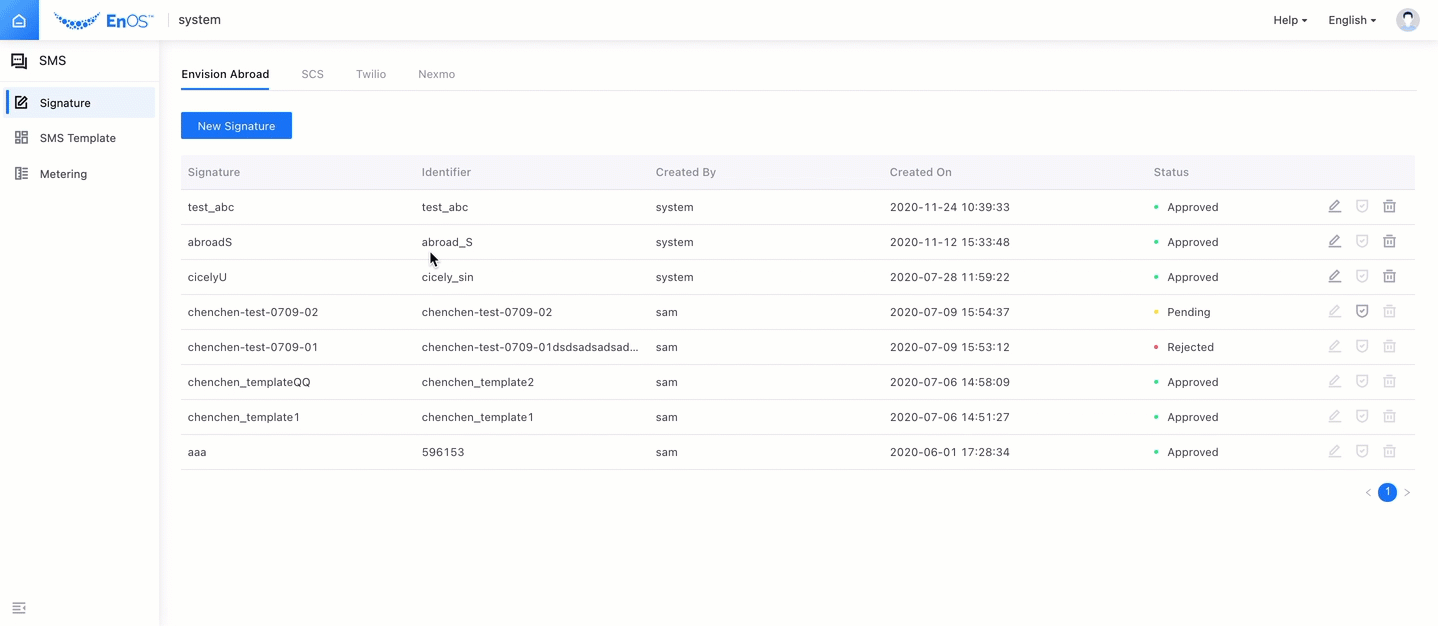Click the home icon in top-left corner

(19, 20)
